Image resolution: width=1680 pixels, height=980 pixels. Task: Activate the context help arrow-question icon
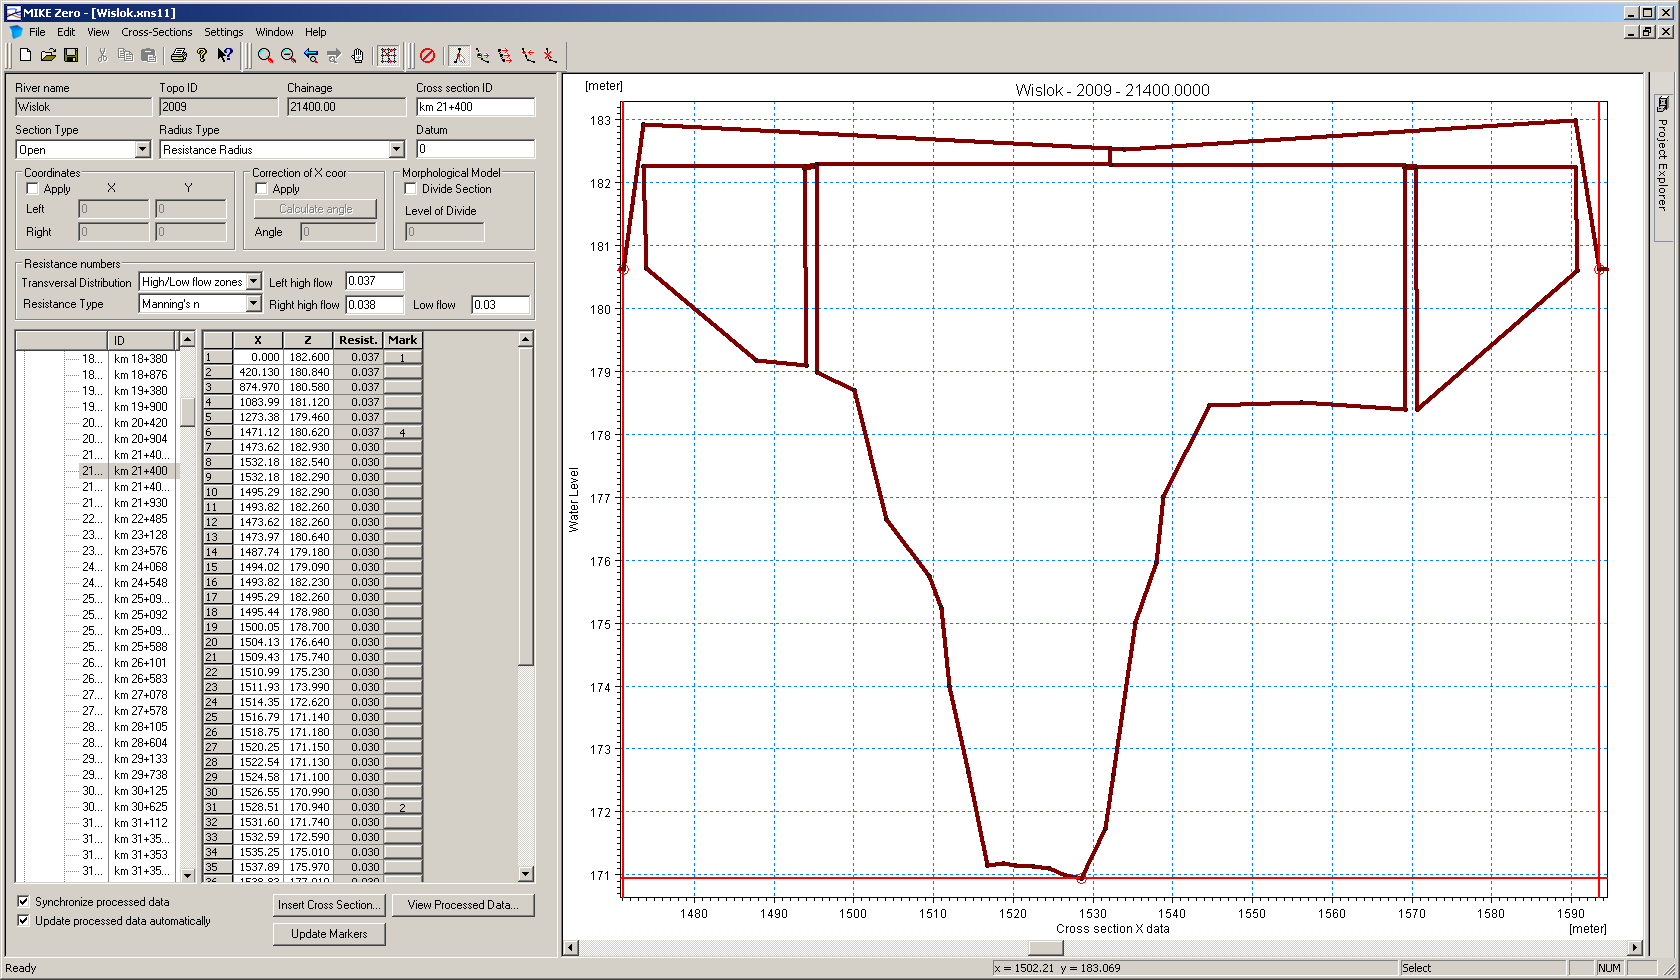pyautogui.click(x=225, y=56)
